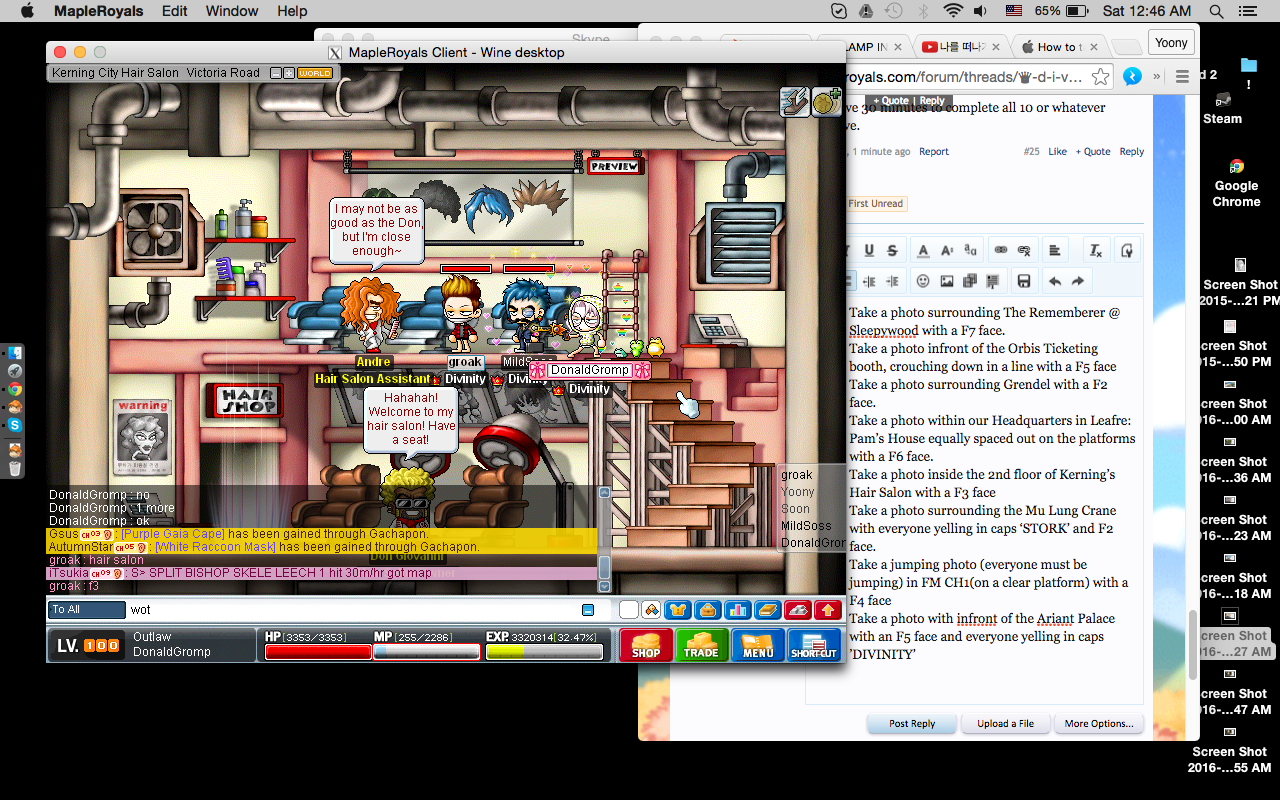Image resolution: width=1280 pixels, height=800 pixels.
Task: Open the Google Chrome desktop shortcut
Action: 1236,182
